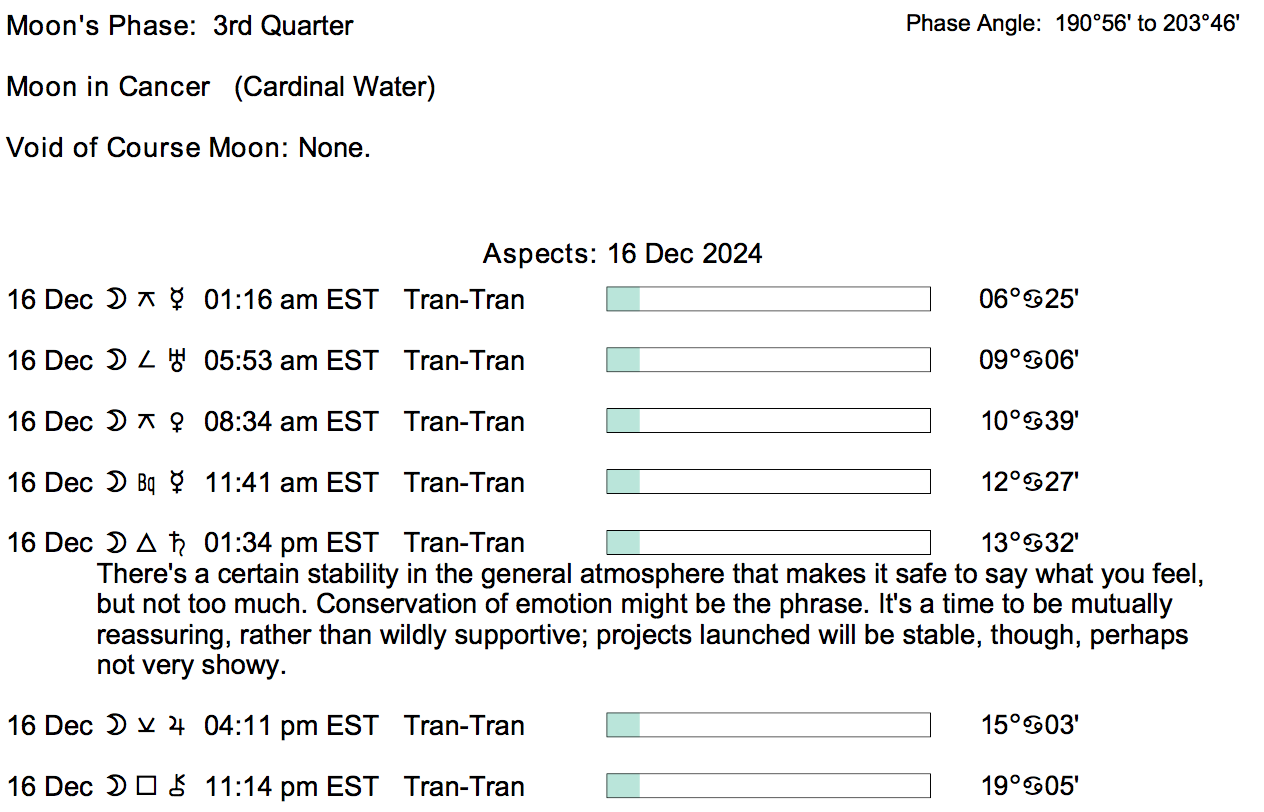1264x812 pixels.
Task: Click the square aspect symbol at 11:14 pm
Action: coord(146,787)
